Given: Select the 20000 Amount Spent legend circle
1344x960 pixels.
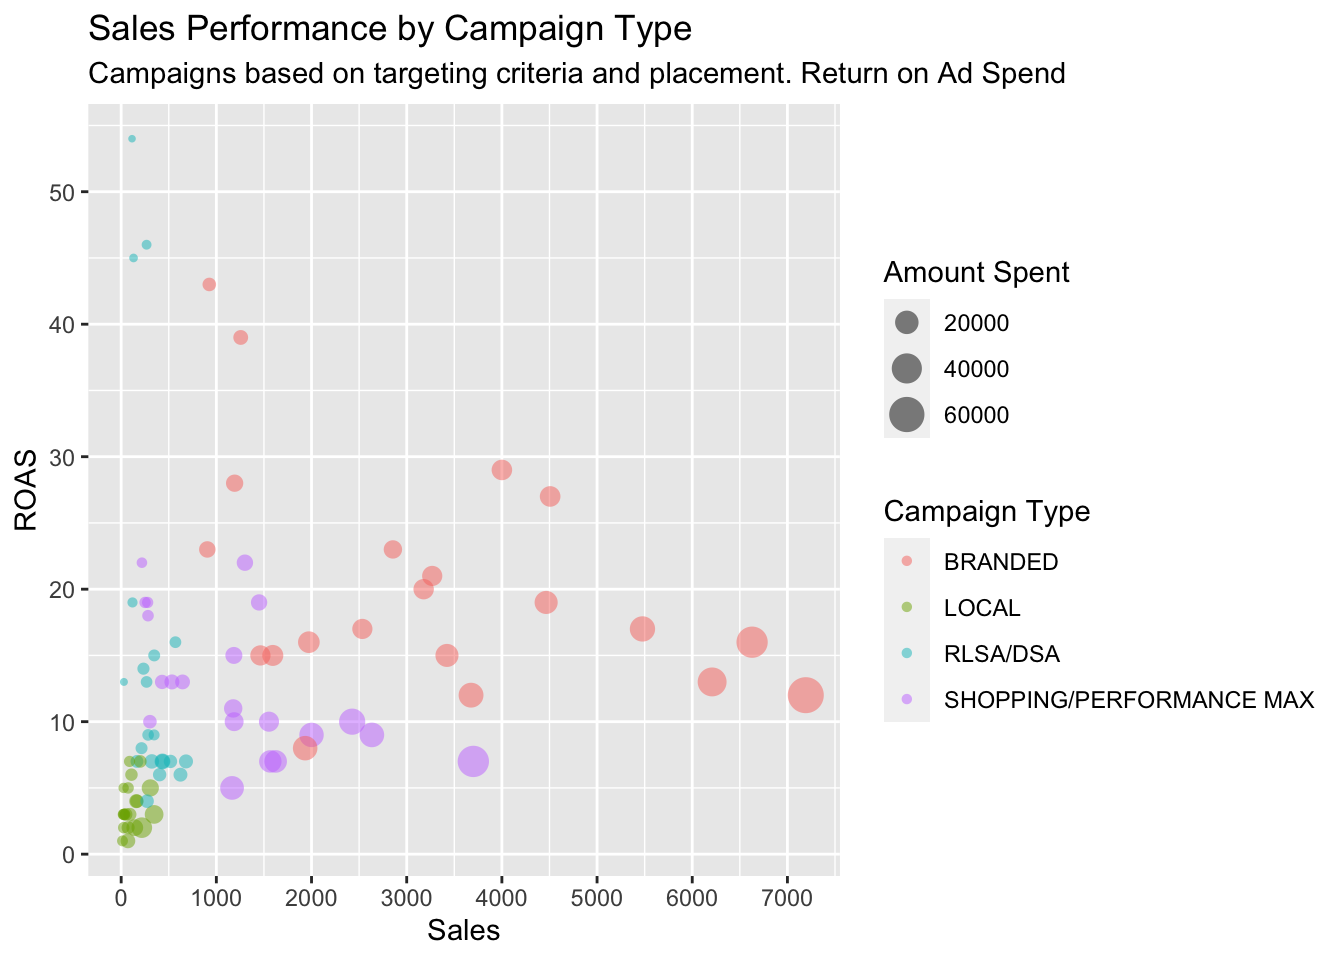Looking at the screenshot, I should coord(907,323).
